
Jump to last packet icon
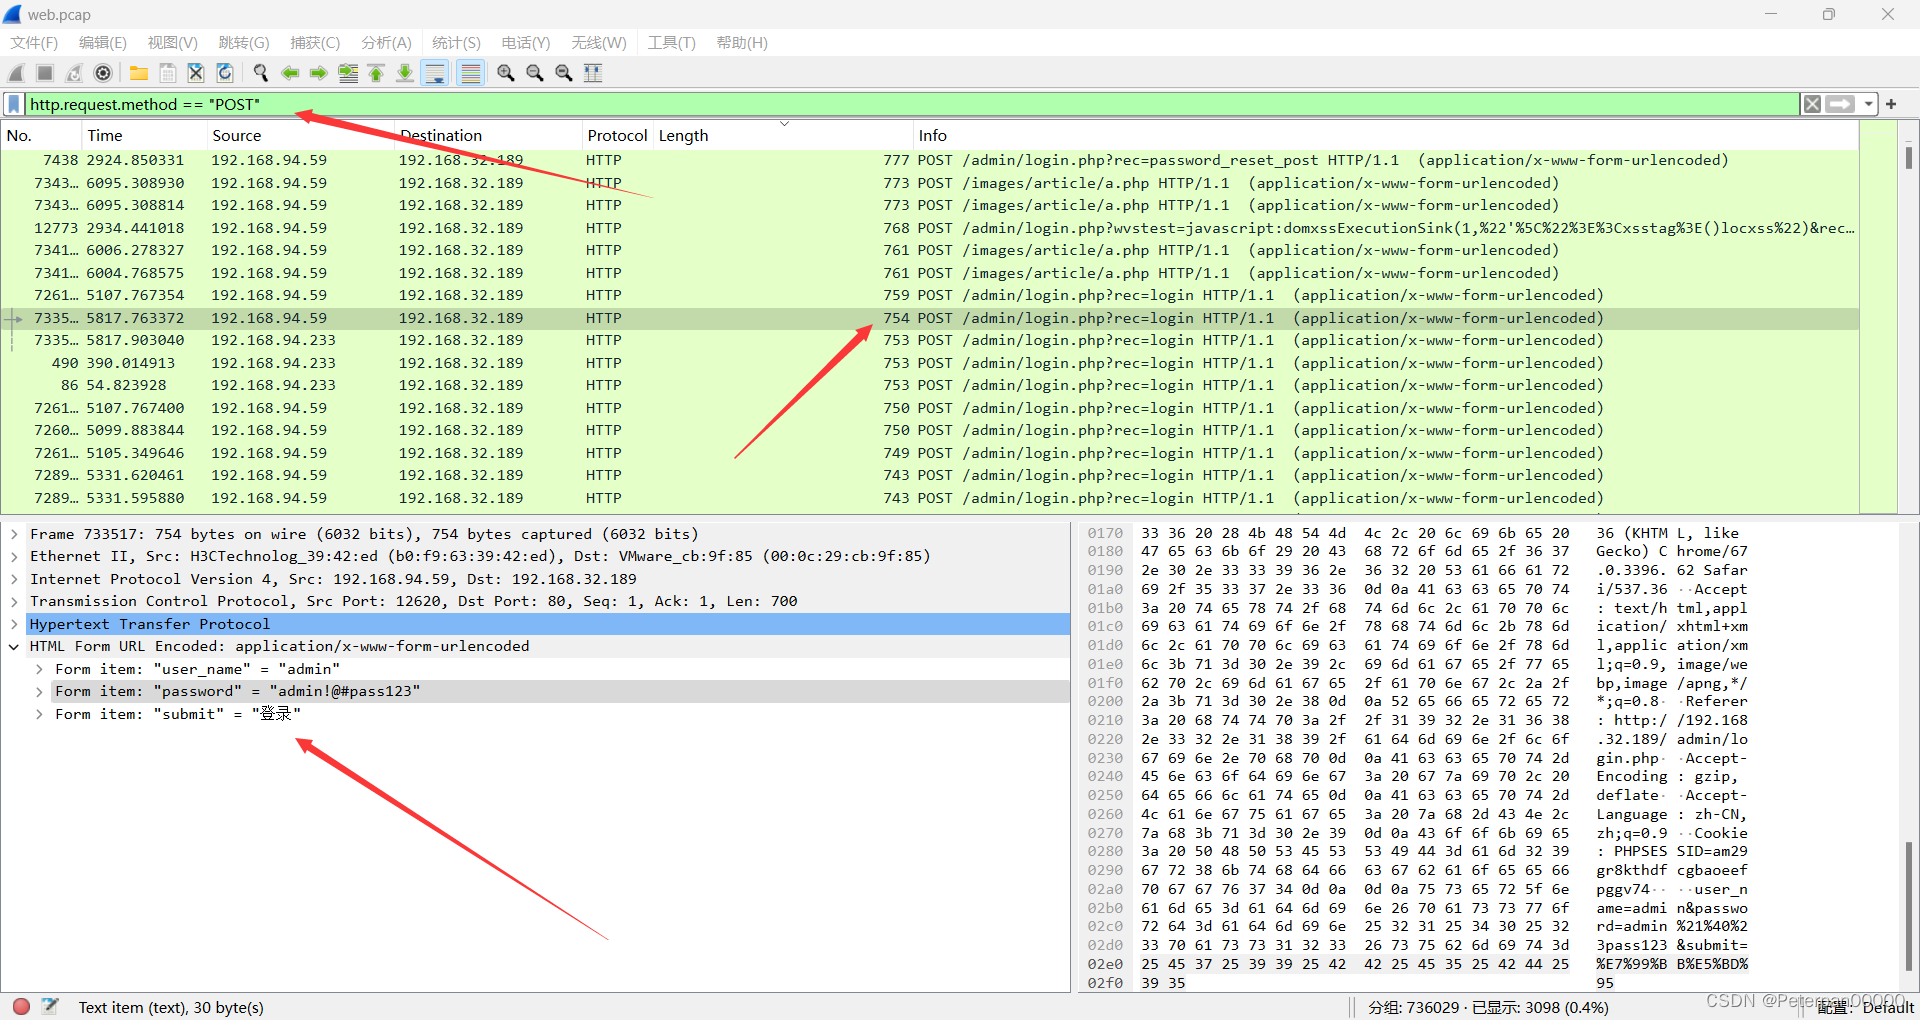(x=405, y=73)
